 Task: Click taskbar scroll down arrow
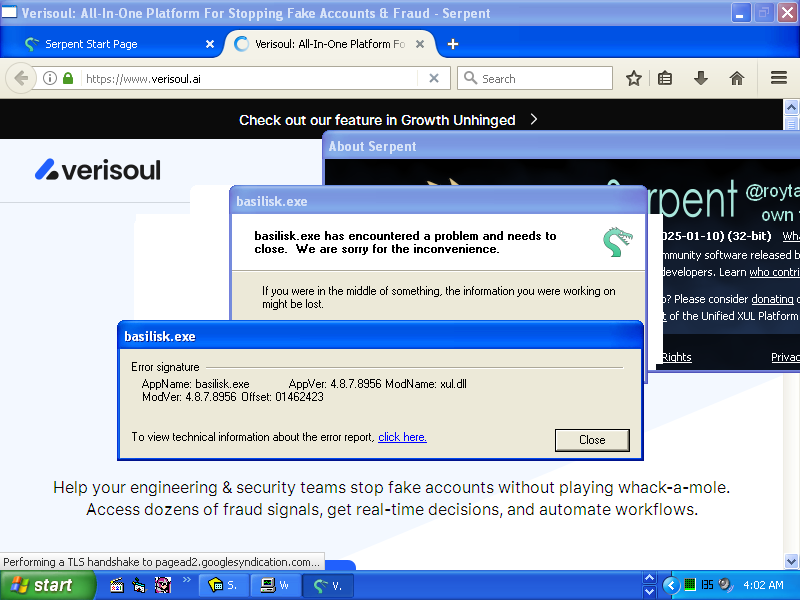[649, 592]
